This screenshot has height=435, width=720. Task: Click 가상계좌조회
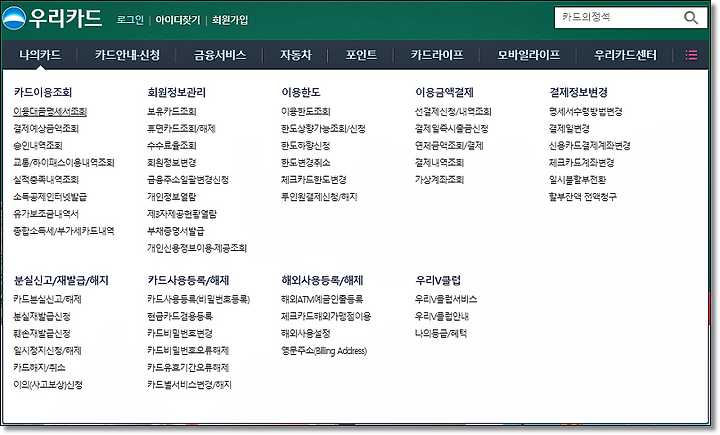439,180
